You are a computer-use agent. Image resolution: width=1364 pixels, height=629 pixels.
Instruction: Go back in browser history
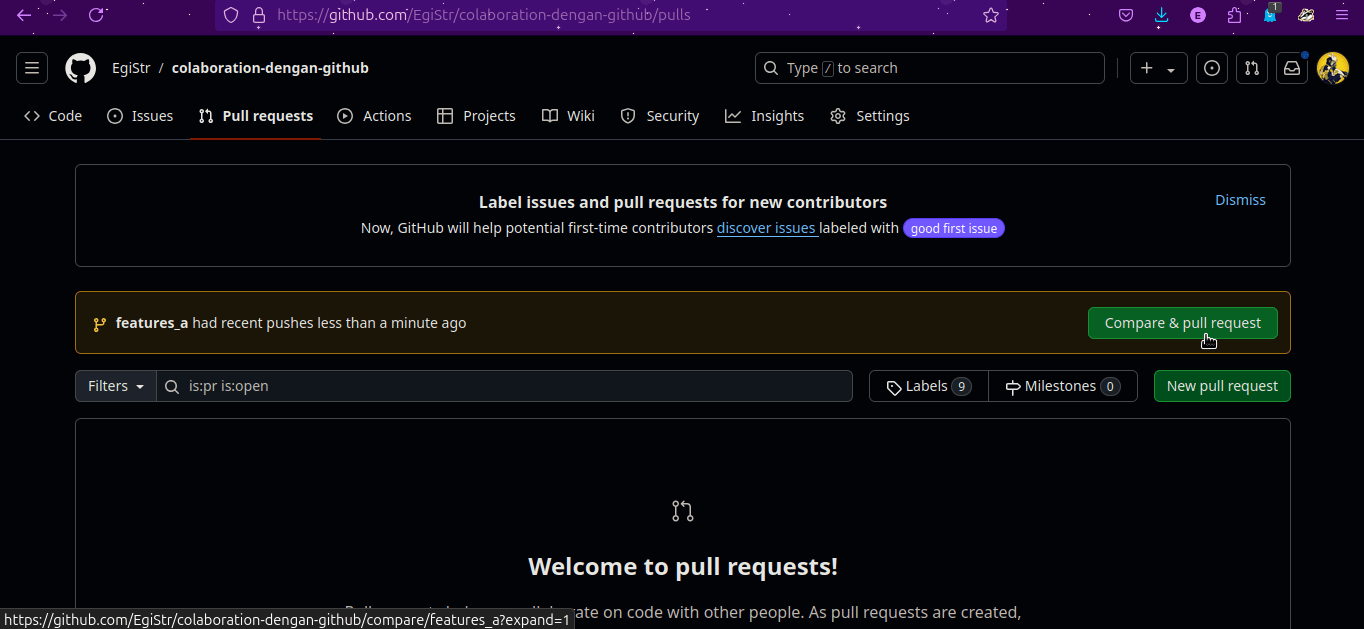tap(24, 15)
